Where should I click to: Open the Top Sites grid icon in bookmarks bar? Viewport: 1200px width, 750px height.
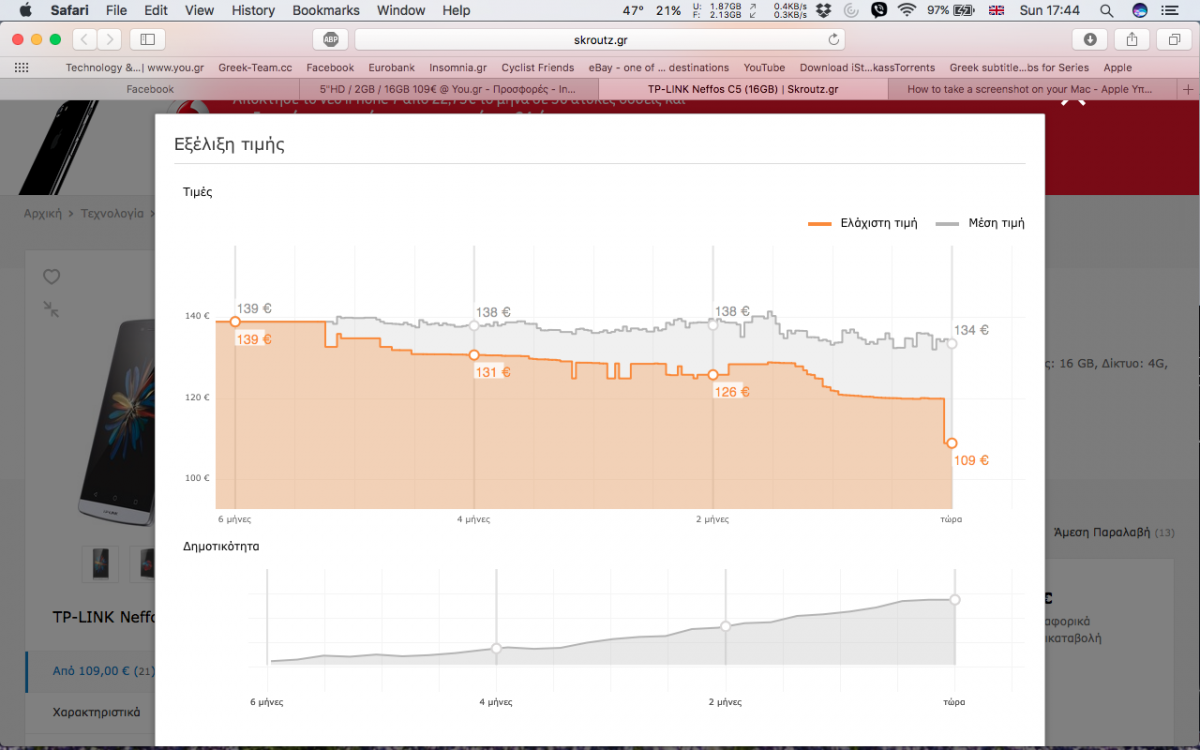(x=21, y=68)
